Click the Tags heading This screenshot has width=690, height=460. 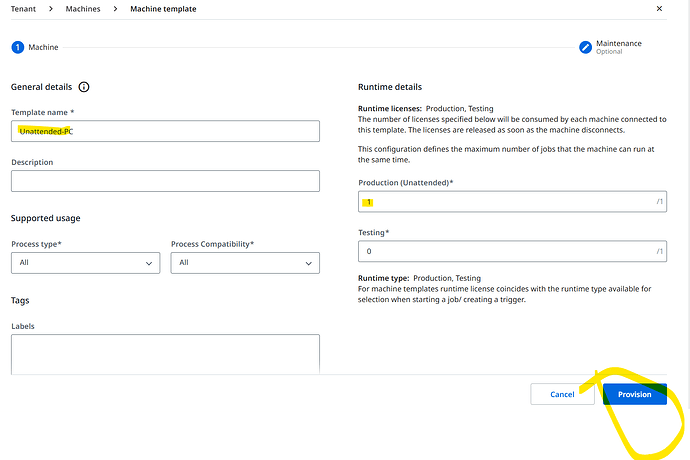pos(20,301)
